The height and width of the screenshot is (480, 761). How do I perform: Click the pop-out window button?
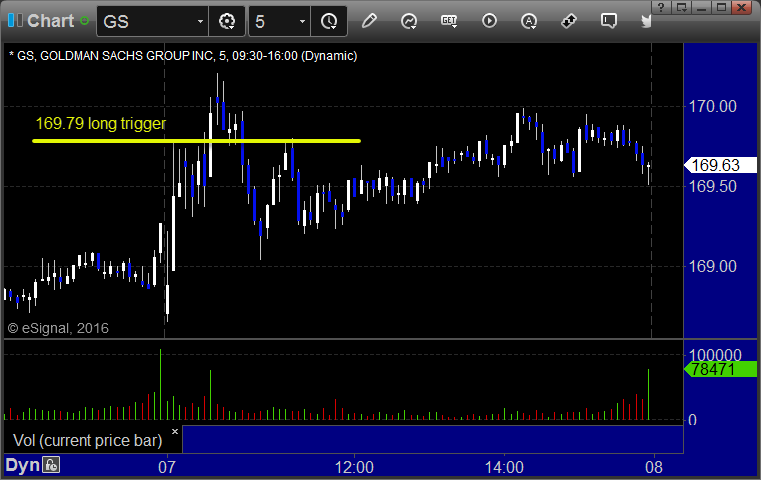tap(682, 7)
